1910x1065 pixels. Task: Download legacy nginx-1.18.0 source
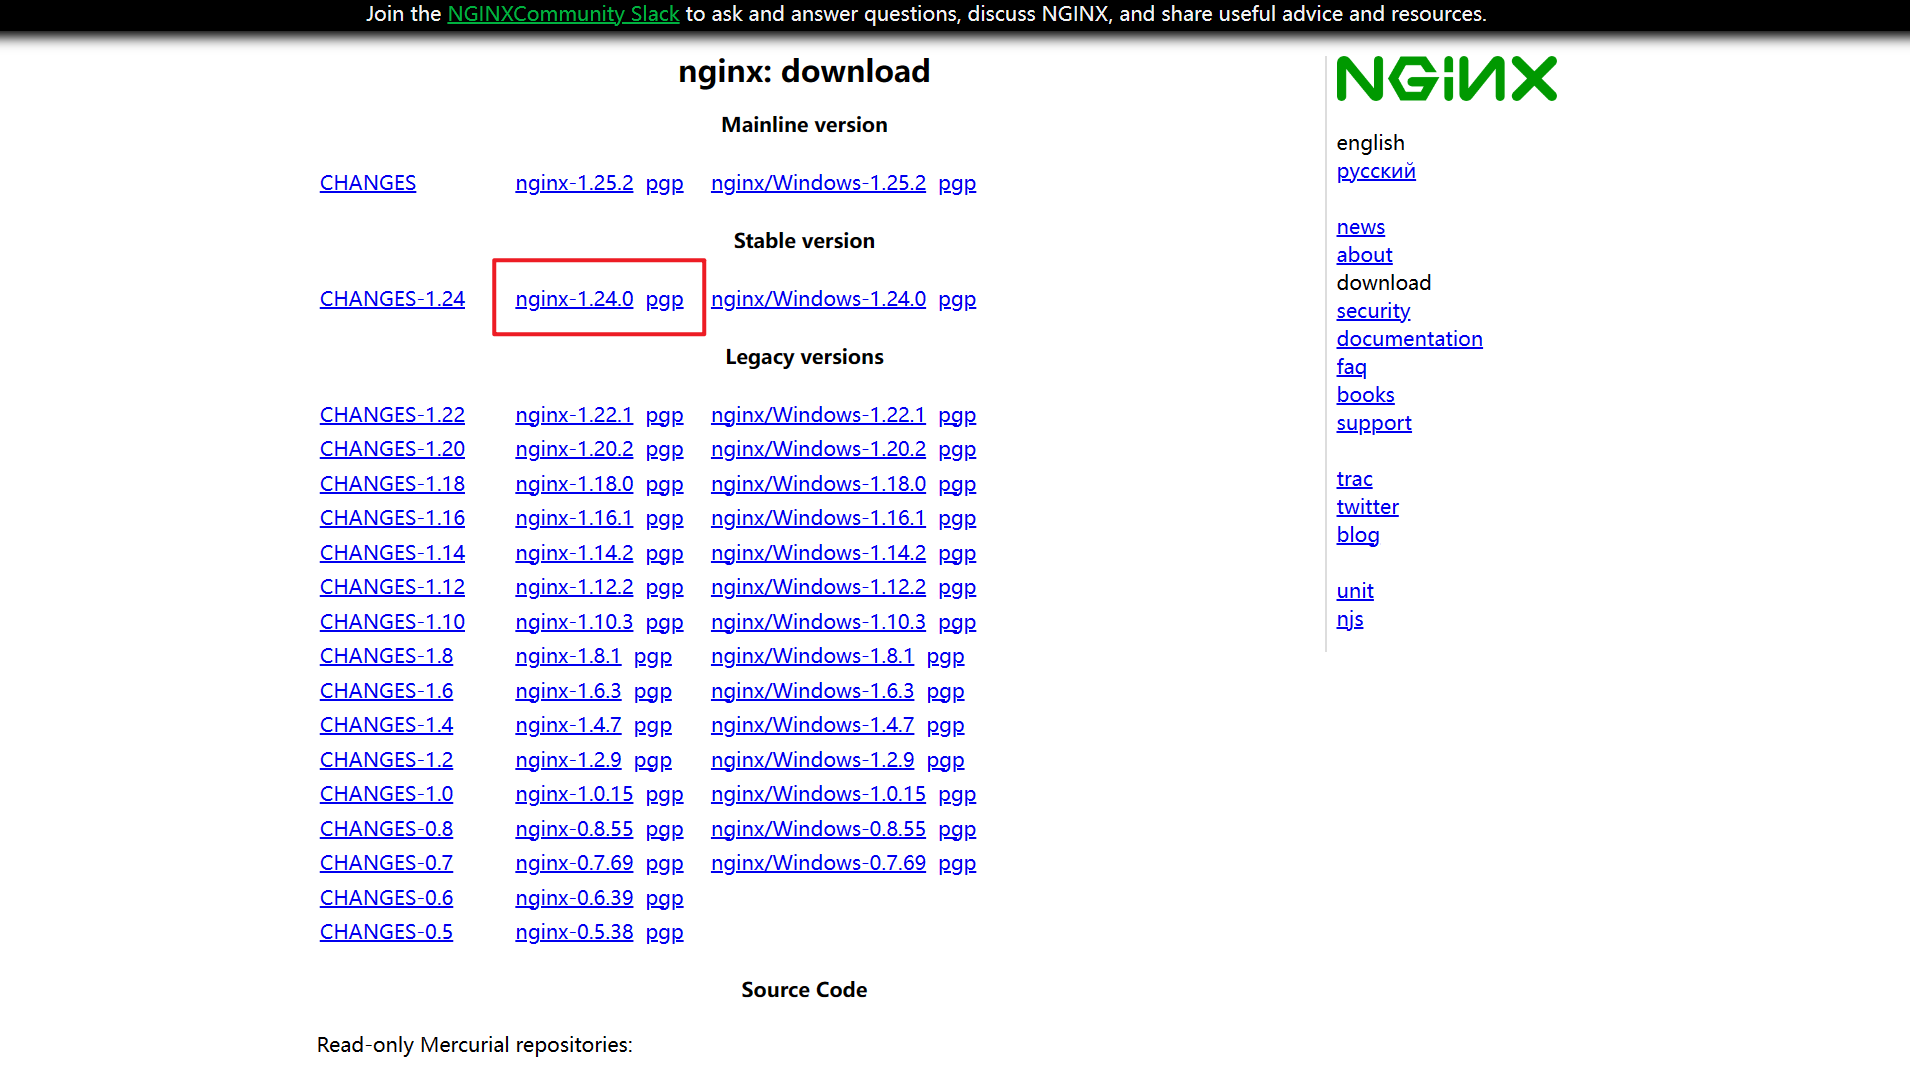click(x=574, y=484)
